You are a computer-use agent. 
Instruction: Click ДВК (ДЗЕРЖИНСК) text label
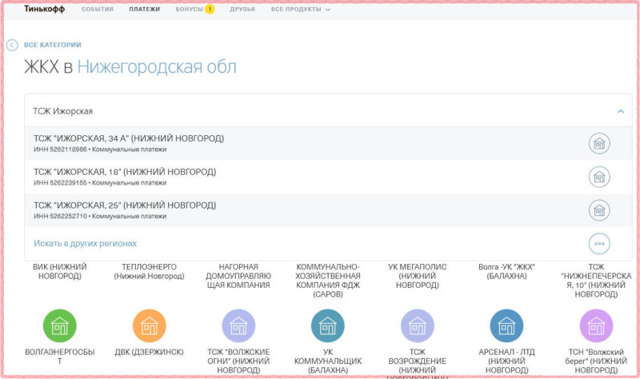(x=149, y=352)
